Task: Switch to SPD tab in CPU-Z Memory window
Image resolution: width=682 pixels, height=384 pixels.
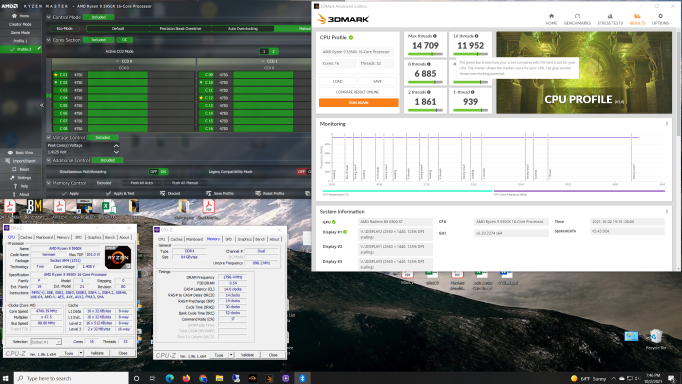Action: click(x=228, y=239)
